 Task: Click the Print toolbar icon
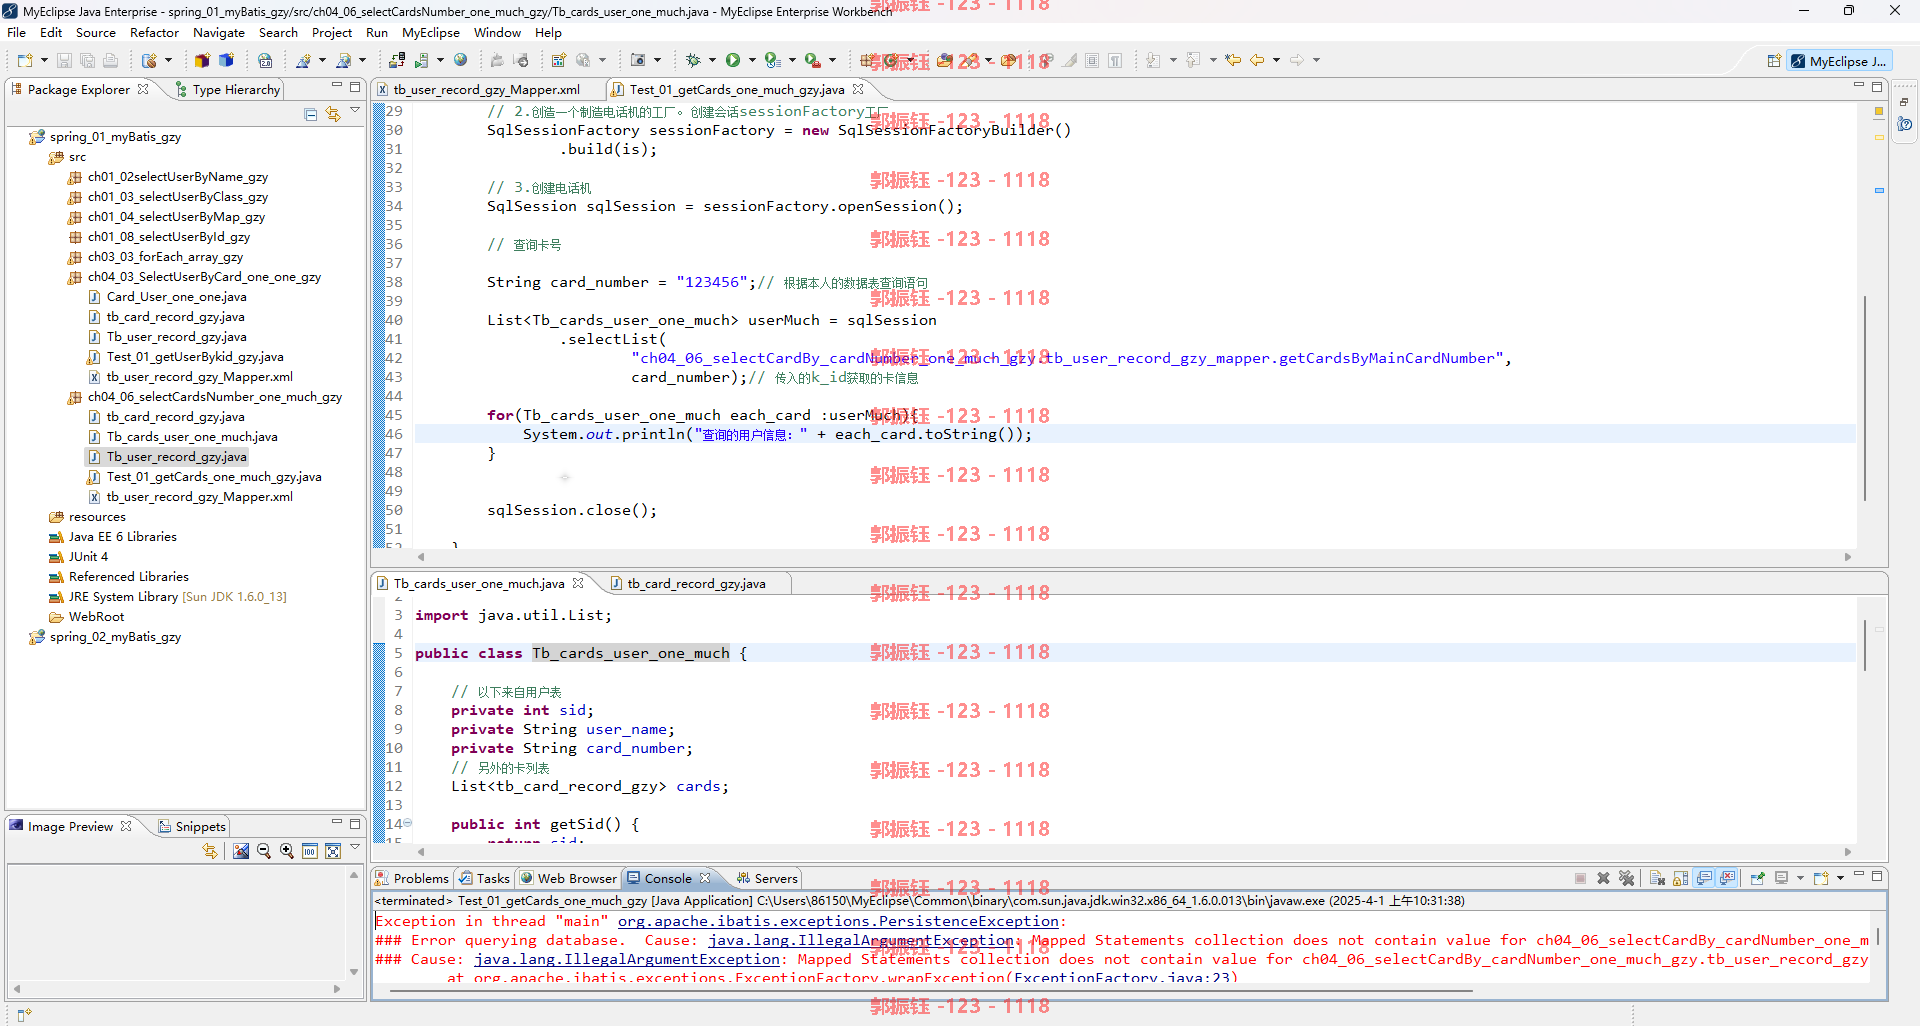(111, 61)
